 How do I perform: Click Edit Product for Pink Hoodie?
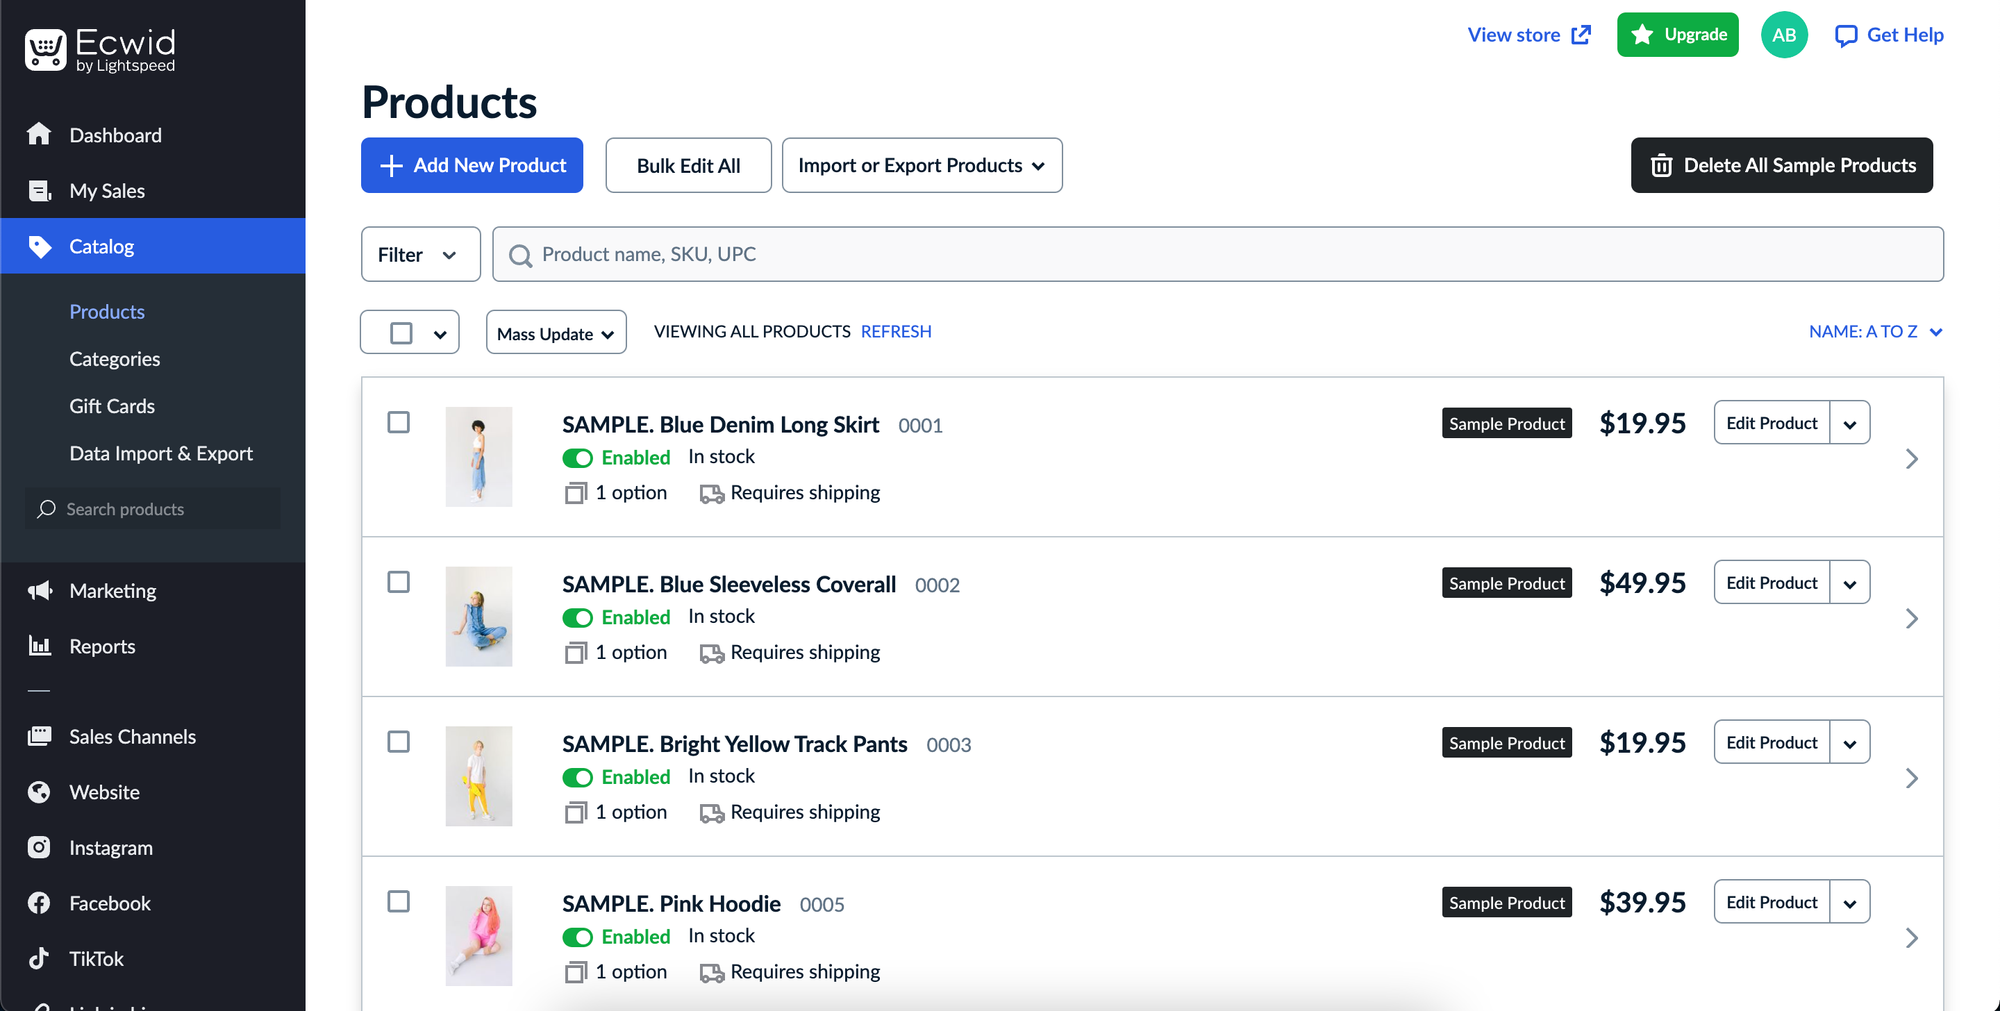coord(1772,903)
